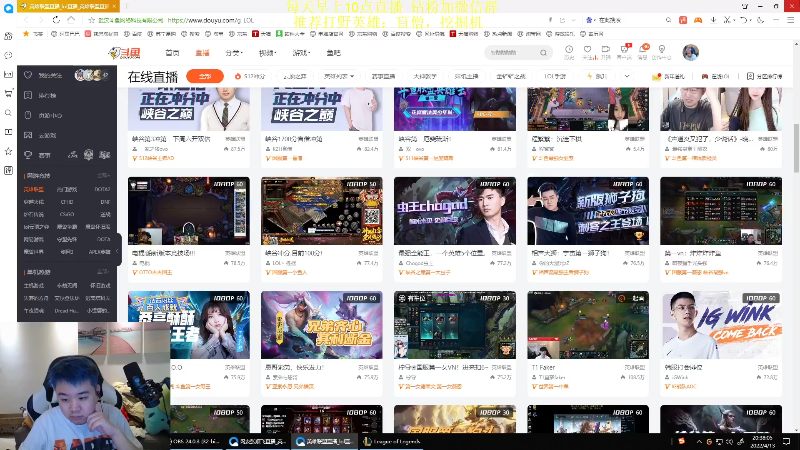The height and width of the screenshot is (450, 800).
Task: Click the CS:GO category link in the sidebar
Action: point(67,214)
